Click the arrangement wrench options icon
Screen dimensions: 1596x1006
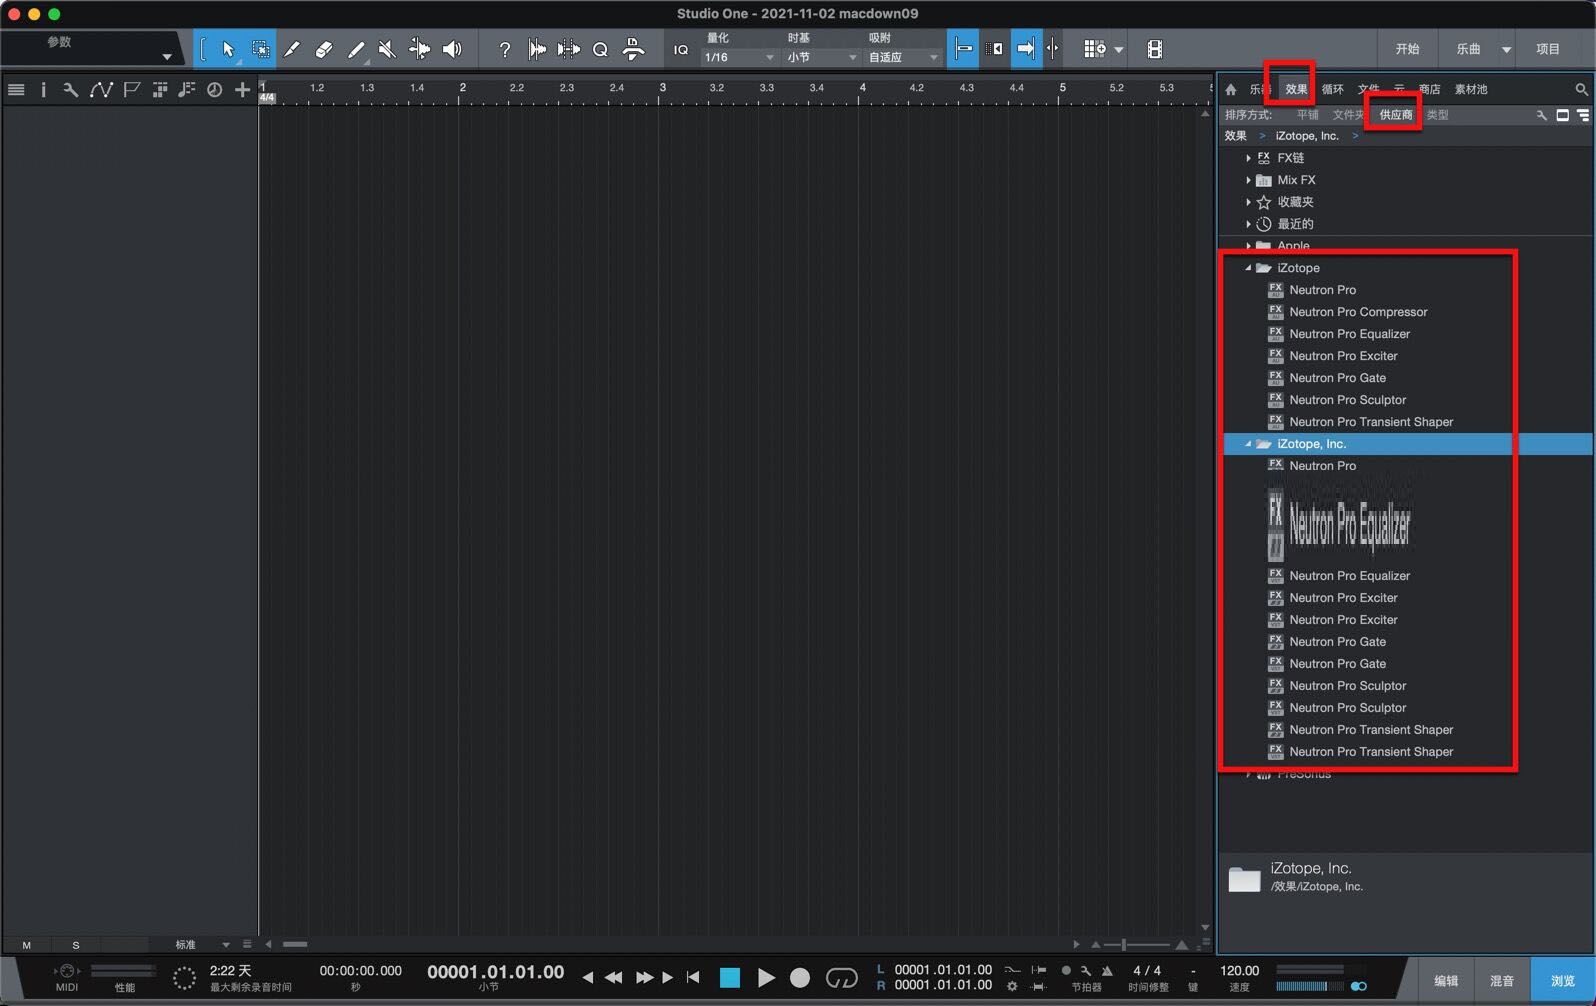[x=70, y=90]
